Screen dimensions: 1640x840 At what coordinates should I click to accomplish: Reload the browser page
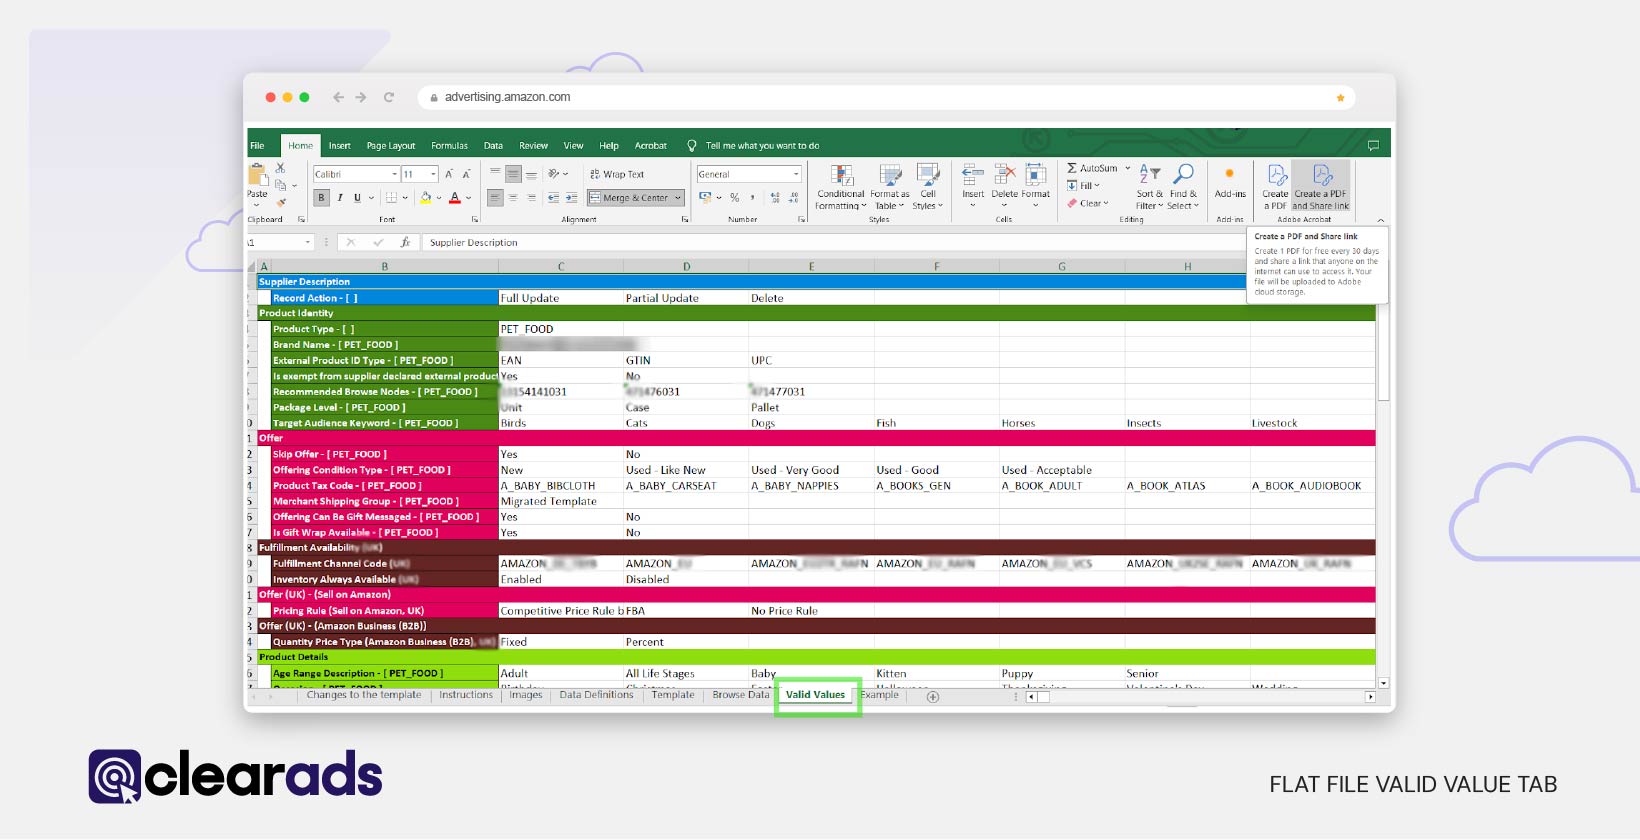[389, 97]
